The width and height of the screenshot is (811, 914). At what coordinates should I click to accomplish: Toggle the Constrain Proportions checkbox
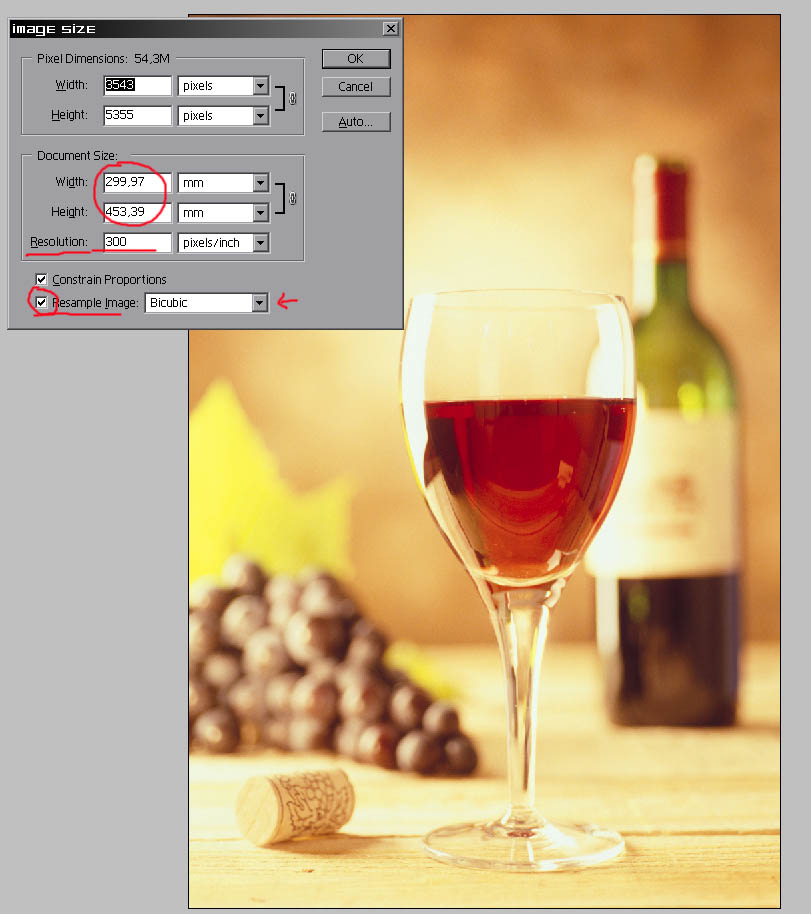pyautogui.click(x=41, y=279)
